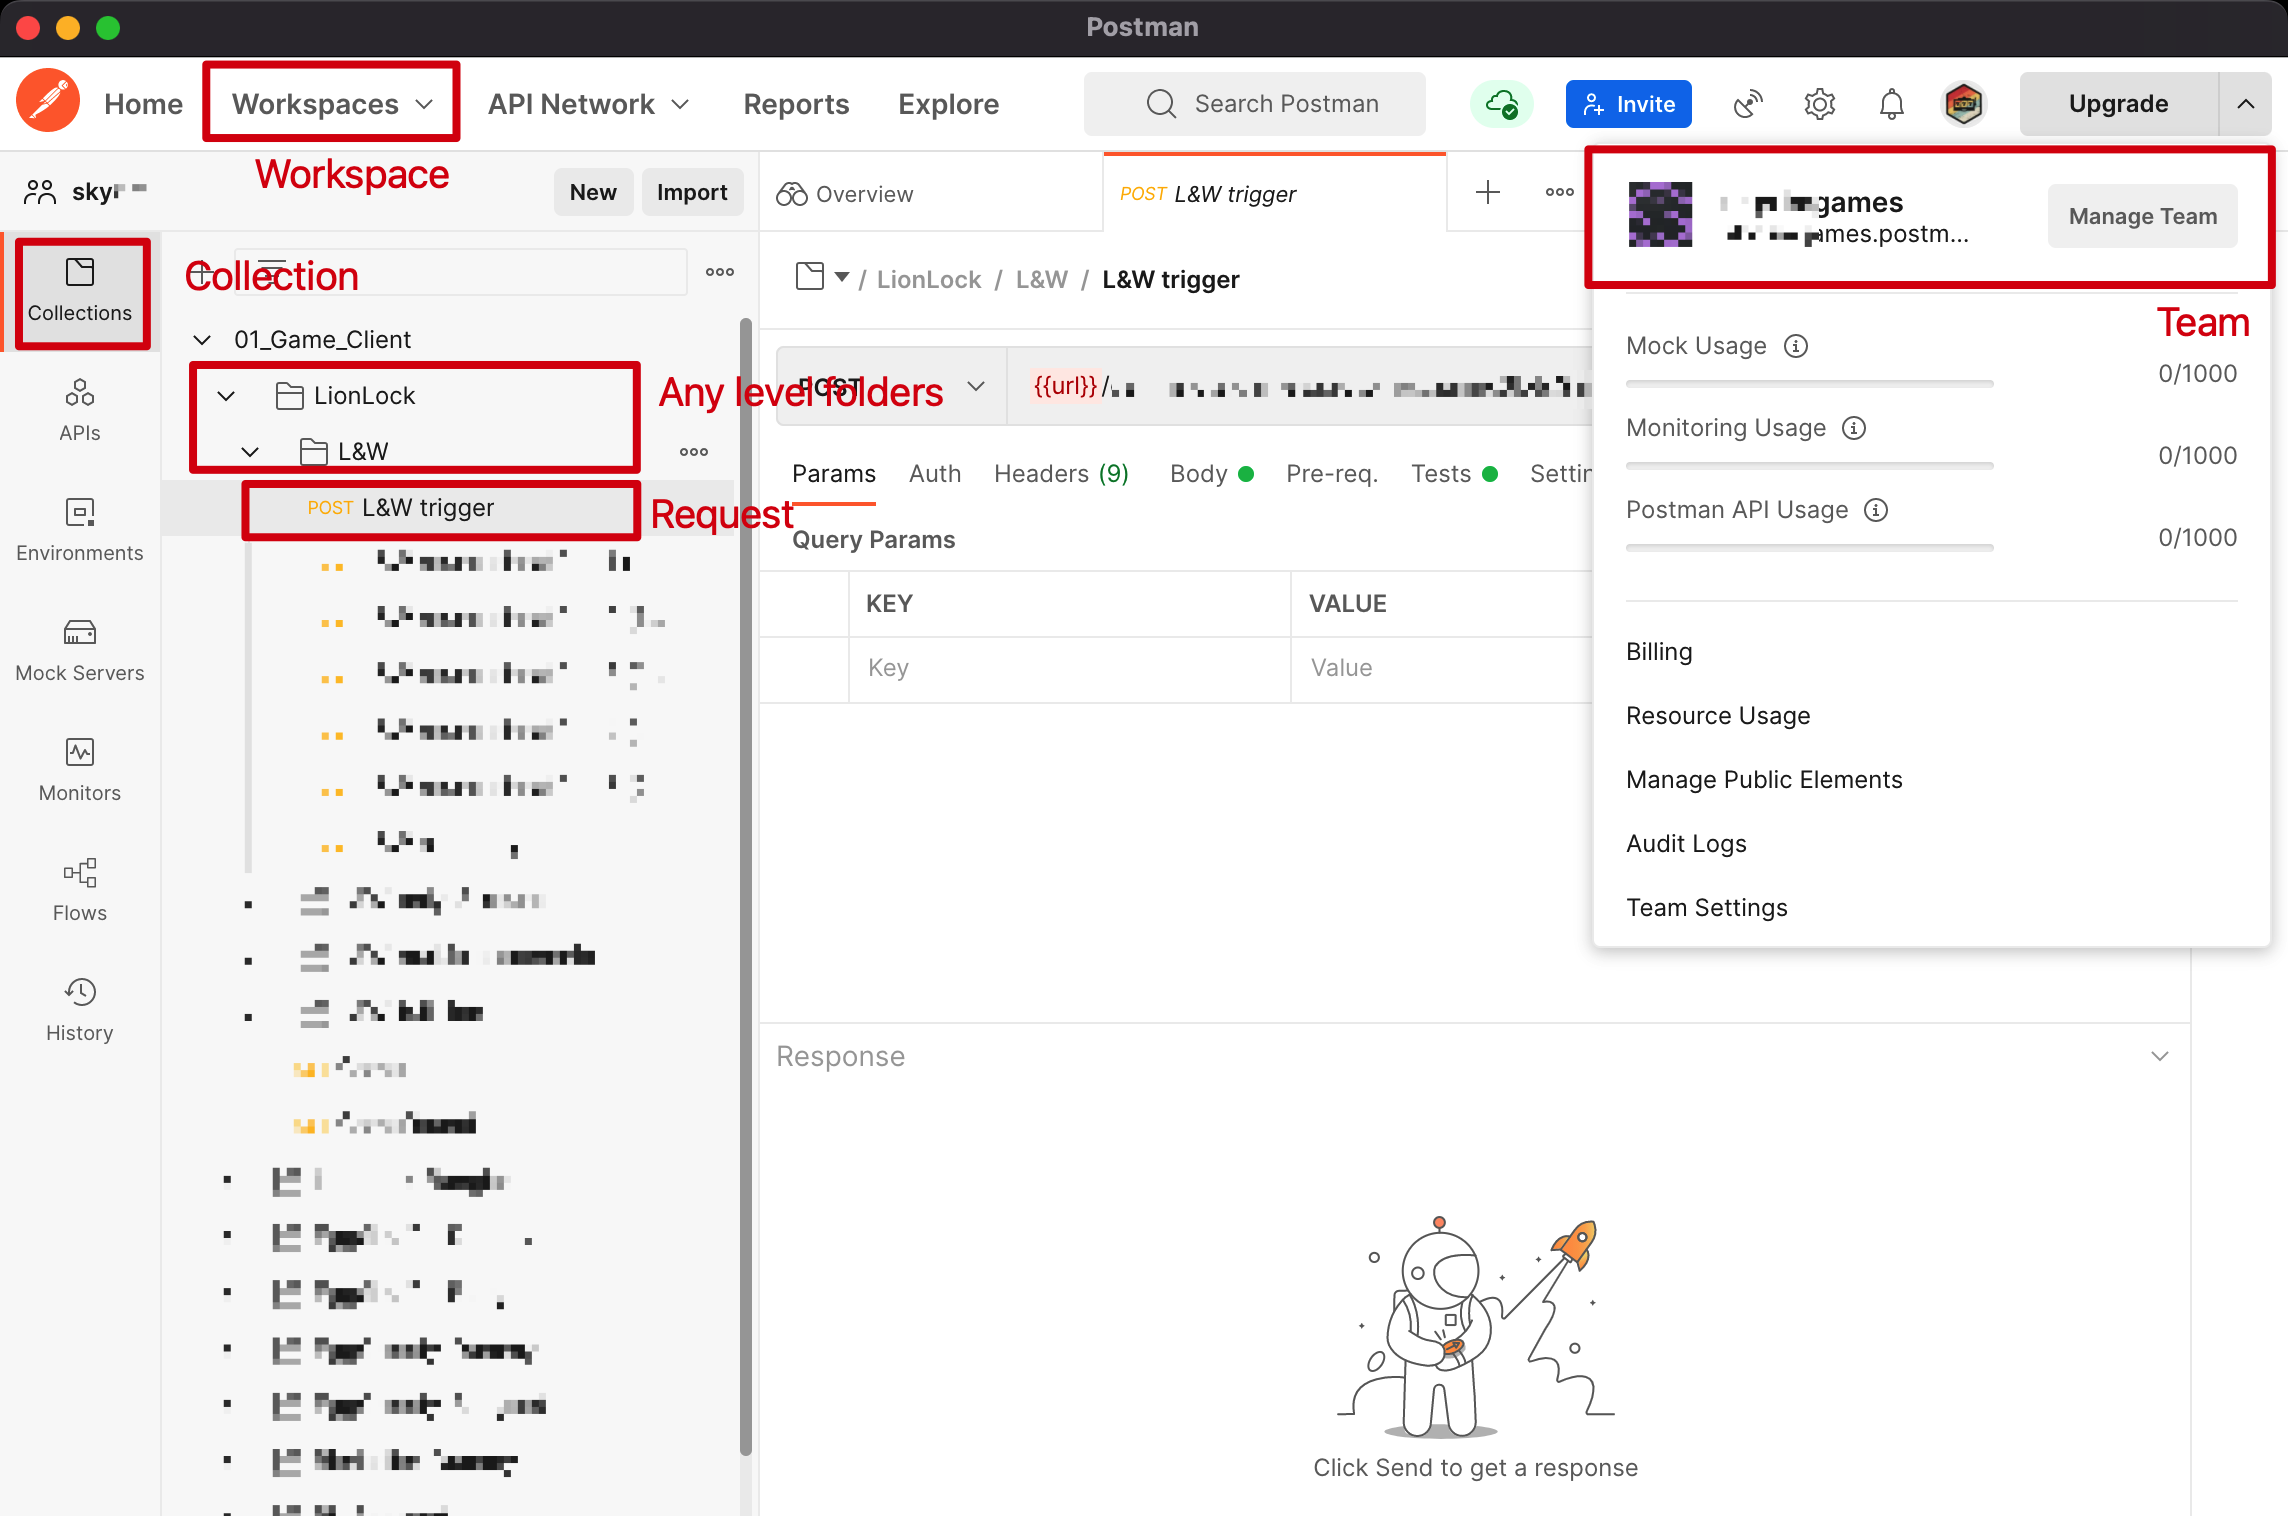The width and height of the screenshot is (2288, 1516).
Task: Click the Search Postman field
Action: [1254, 104]
